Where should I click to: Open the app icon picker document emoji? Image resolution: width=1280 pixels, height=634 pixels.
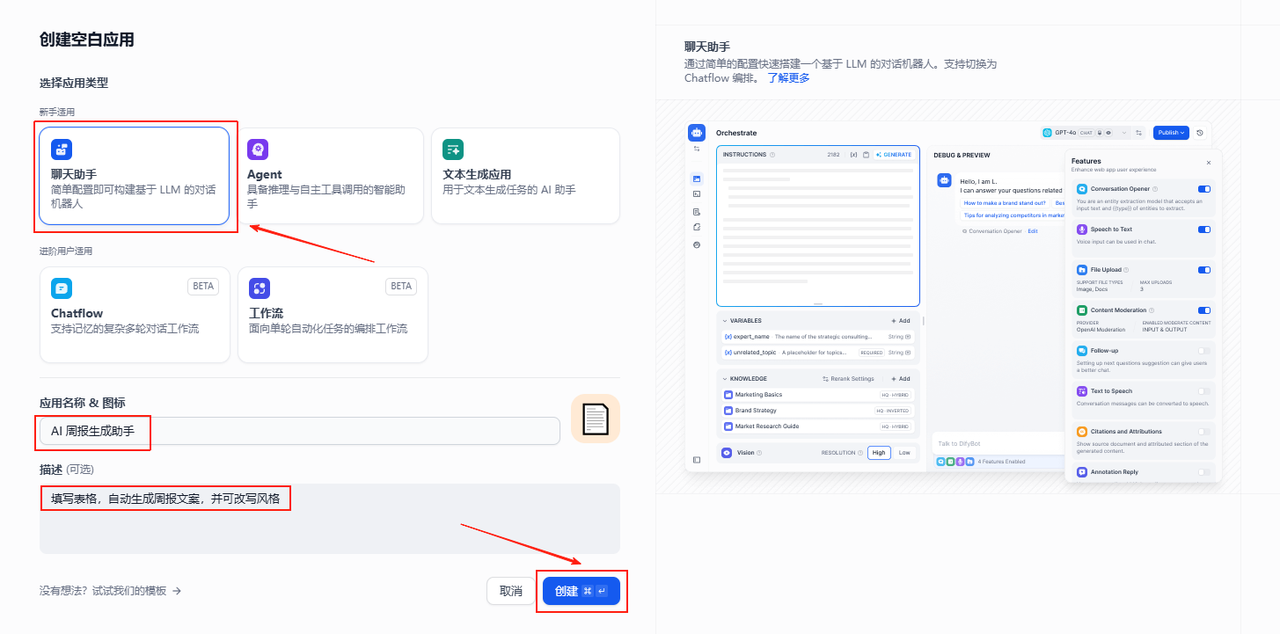(595, 419)
